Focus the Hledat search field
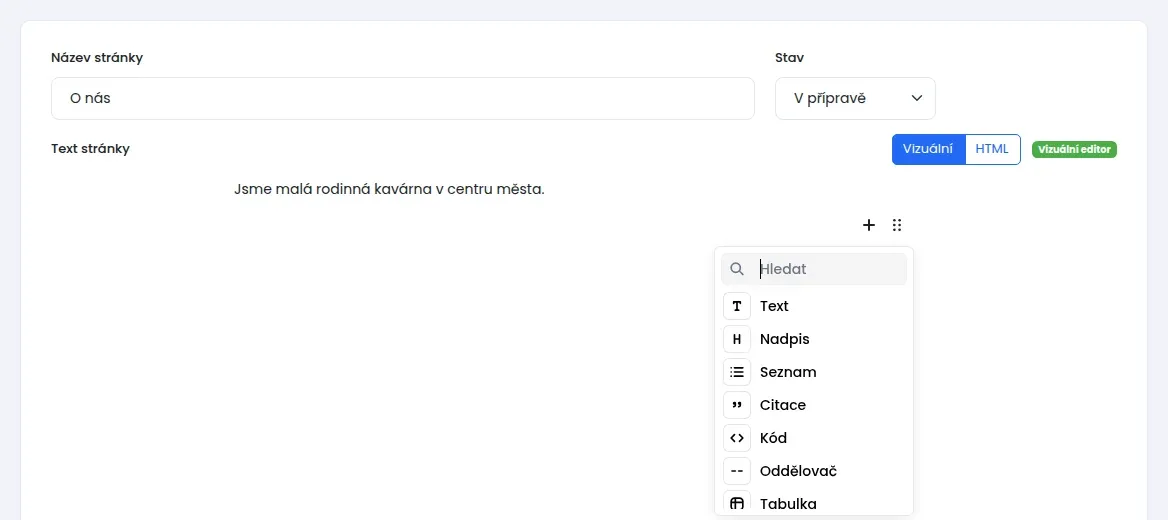This screenshot has width=1168, height=520. tap(813, 269)
